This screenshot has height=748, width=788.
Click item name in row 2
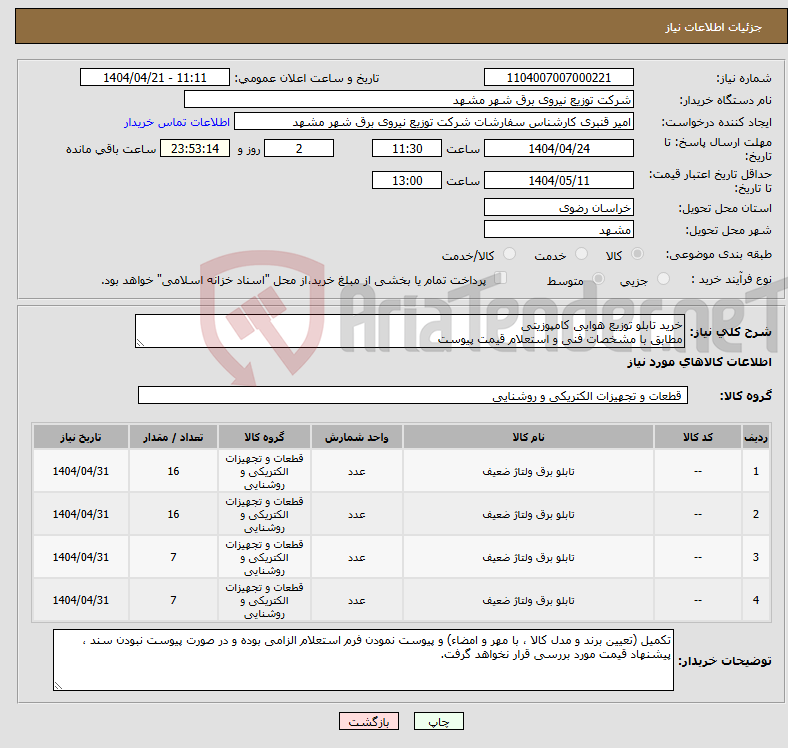click(528, 514)
